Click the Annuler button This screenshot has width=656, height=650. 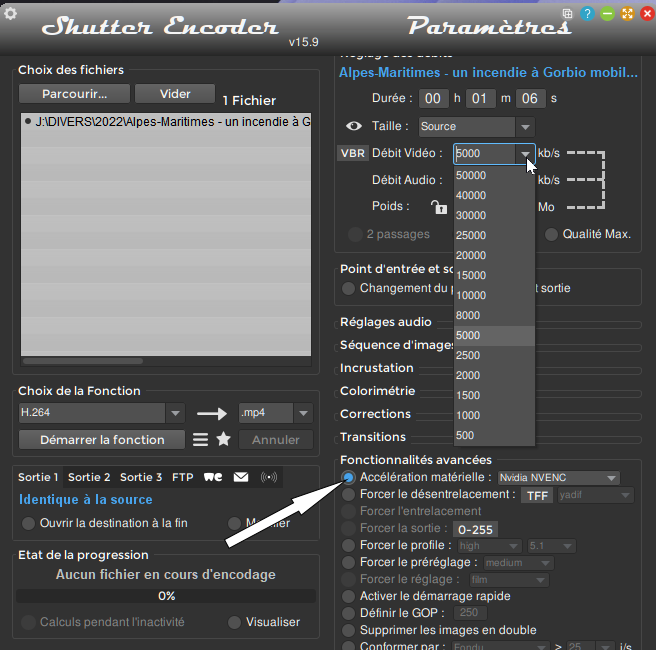click(x=276, y=440)
